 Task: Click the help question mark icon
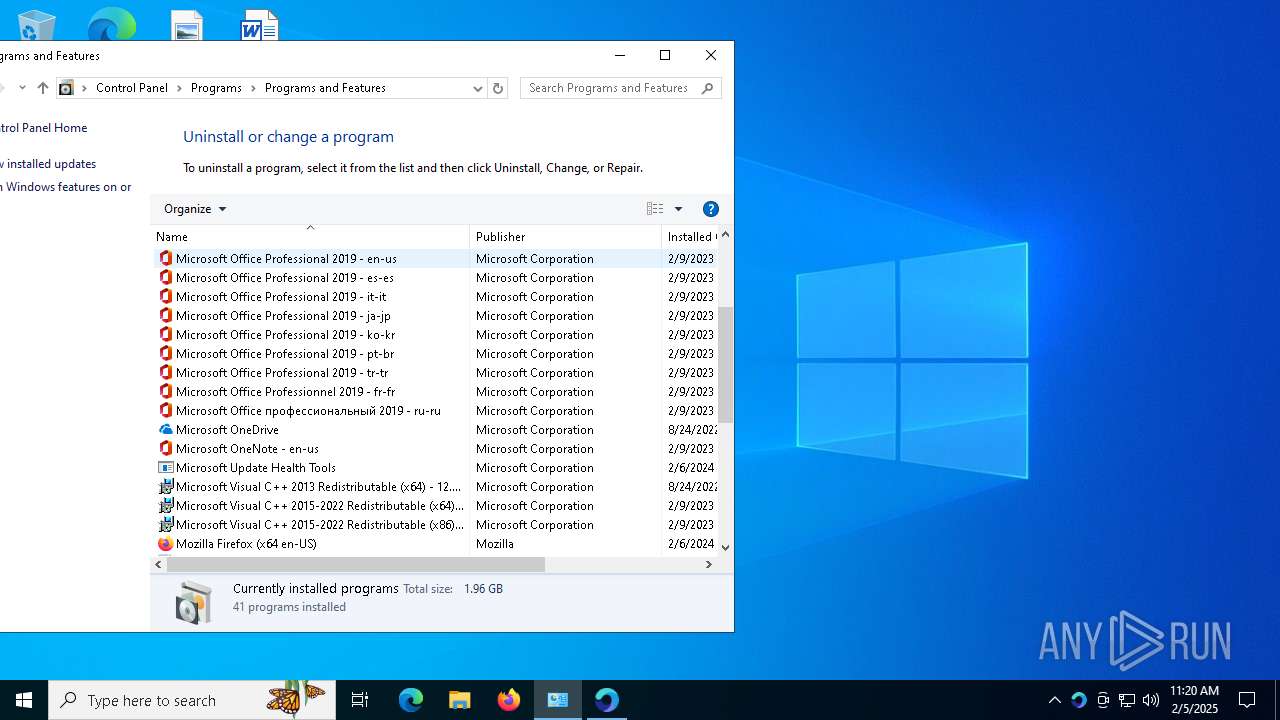(x=711, y=209)
